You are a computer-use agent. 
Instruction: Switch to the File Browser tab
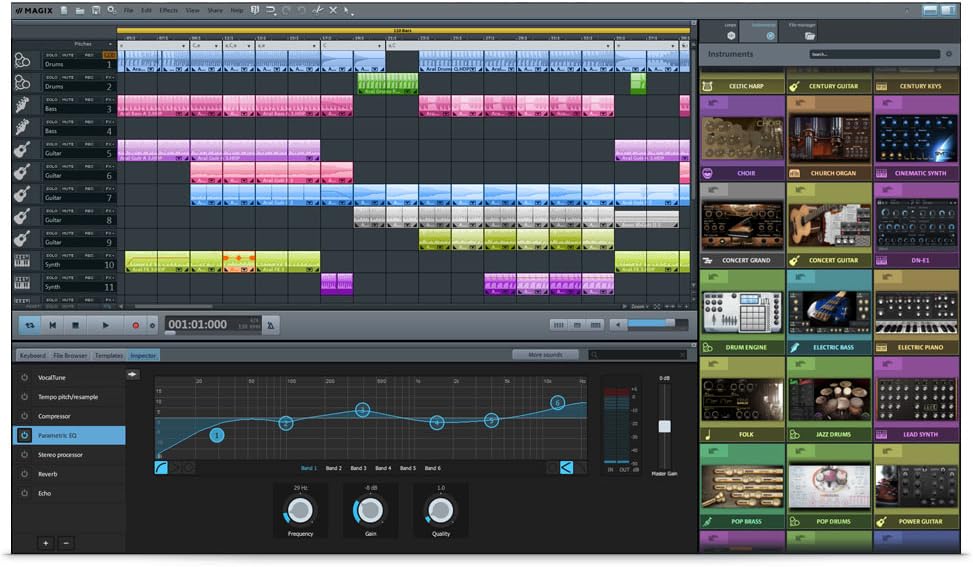coord(70,355)
